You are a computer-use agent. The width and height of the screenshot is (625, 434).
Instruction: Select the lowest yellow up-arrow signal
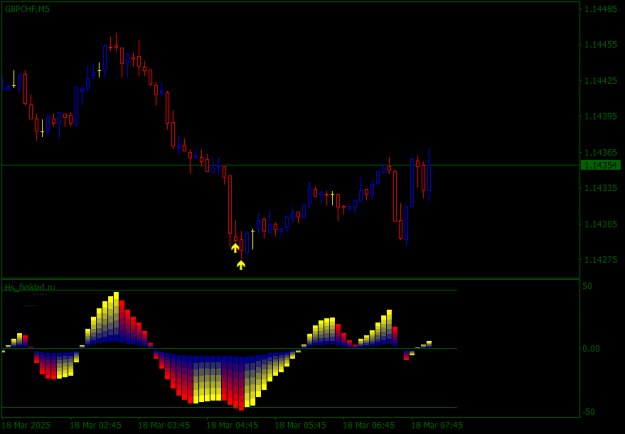coord(241,265)
